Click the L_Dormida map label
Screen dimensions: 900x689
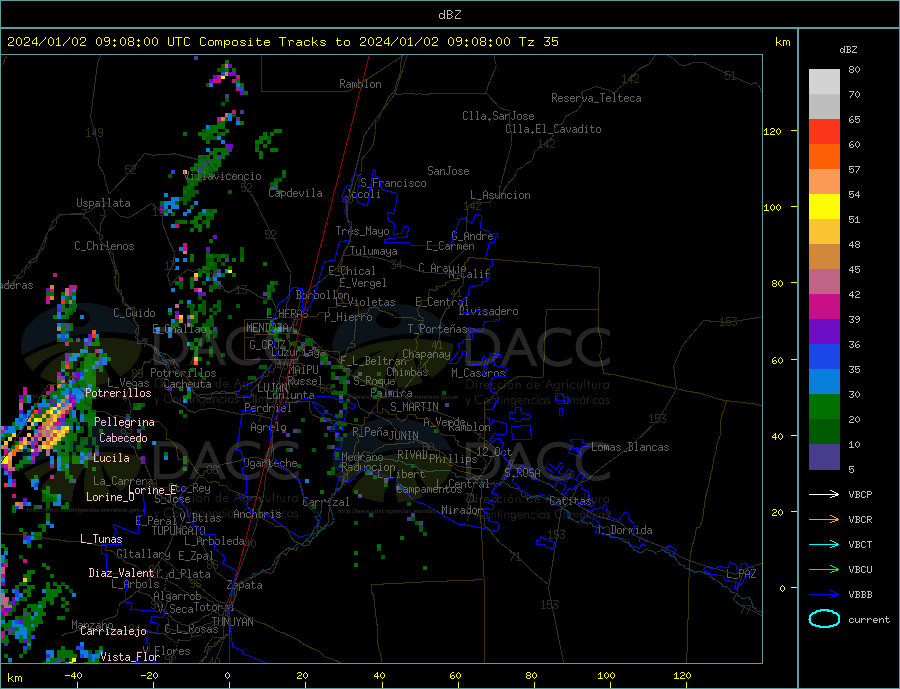(626, 530)
